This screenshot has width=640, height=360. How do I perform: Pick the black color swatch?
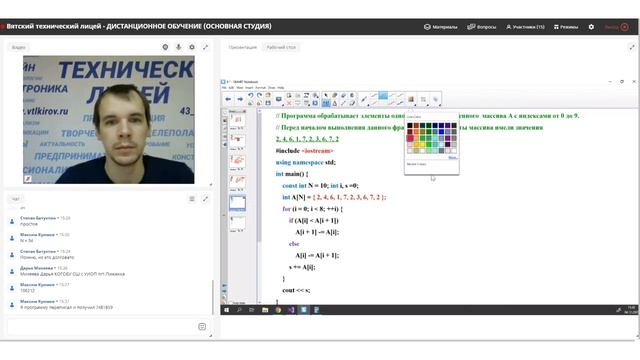click(x=410, y=126)
